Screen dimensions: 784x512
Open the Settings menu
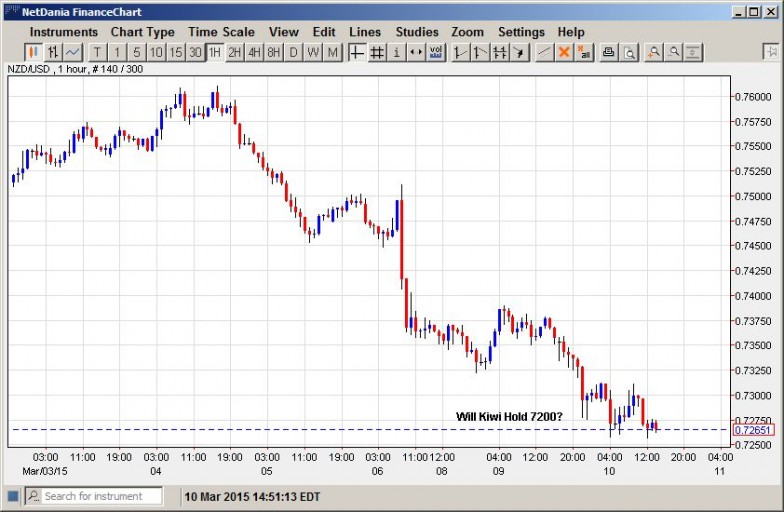pyautogui.click(x=521, y=32)
